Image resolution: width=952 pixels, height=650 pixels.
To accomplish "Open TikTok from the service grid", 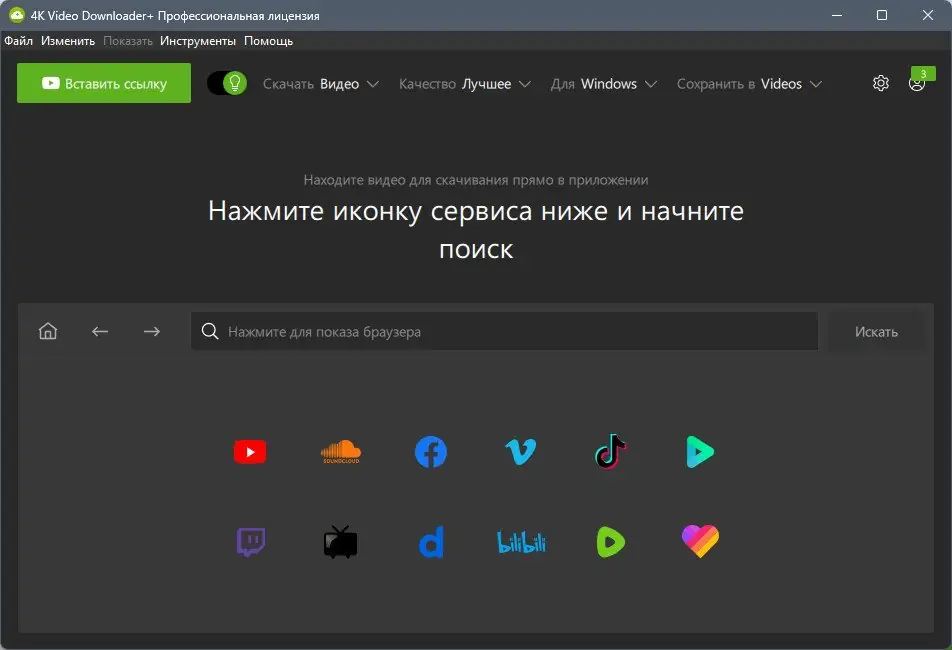I will [x=610, y=451].
